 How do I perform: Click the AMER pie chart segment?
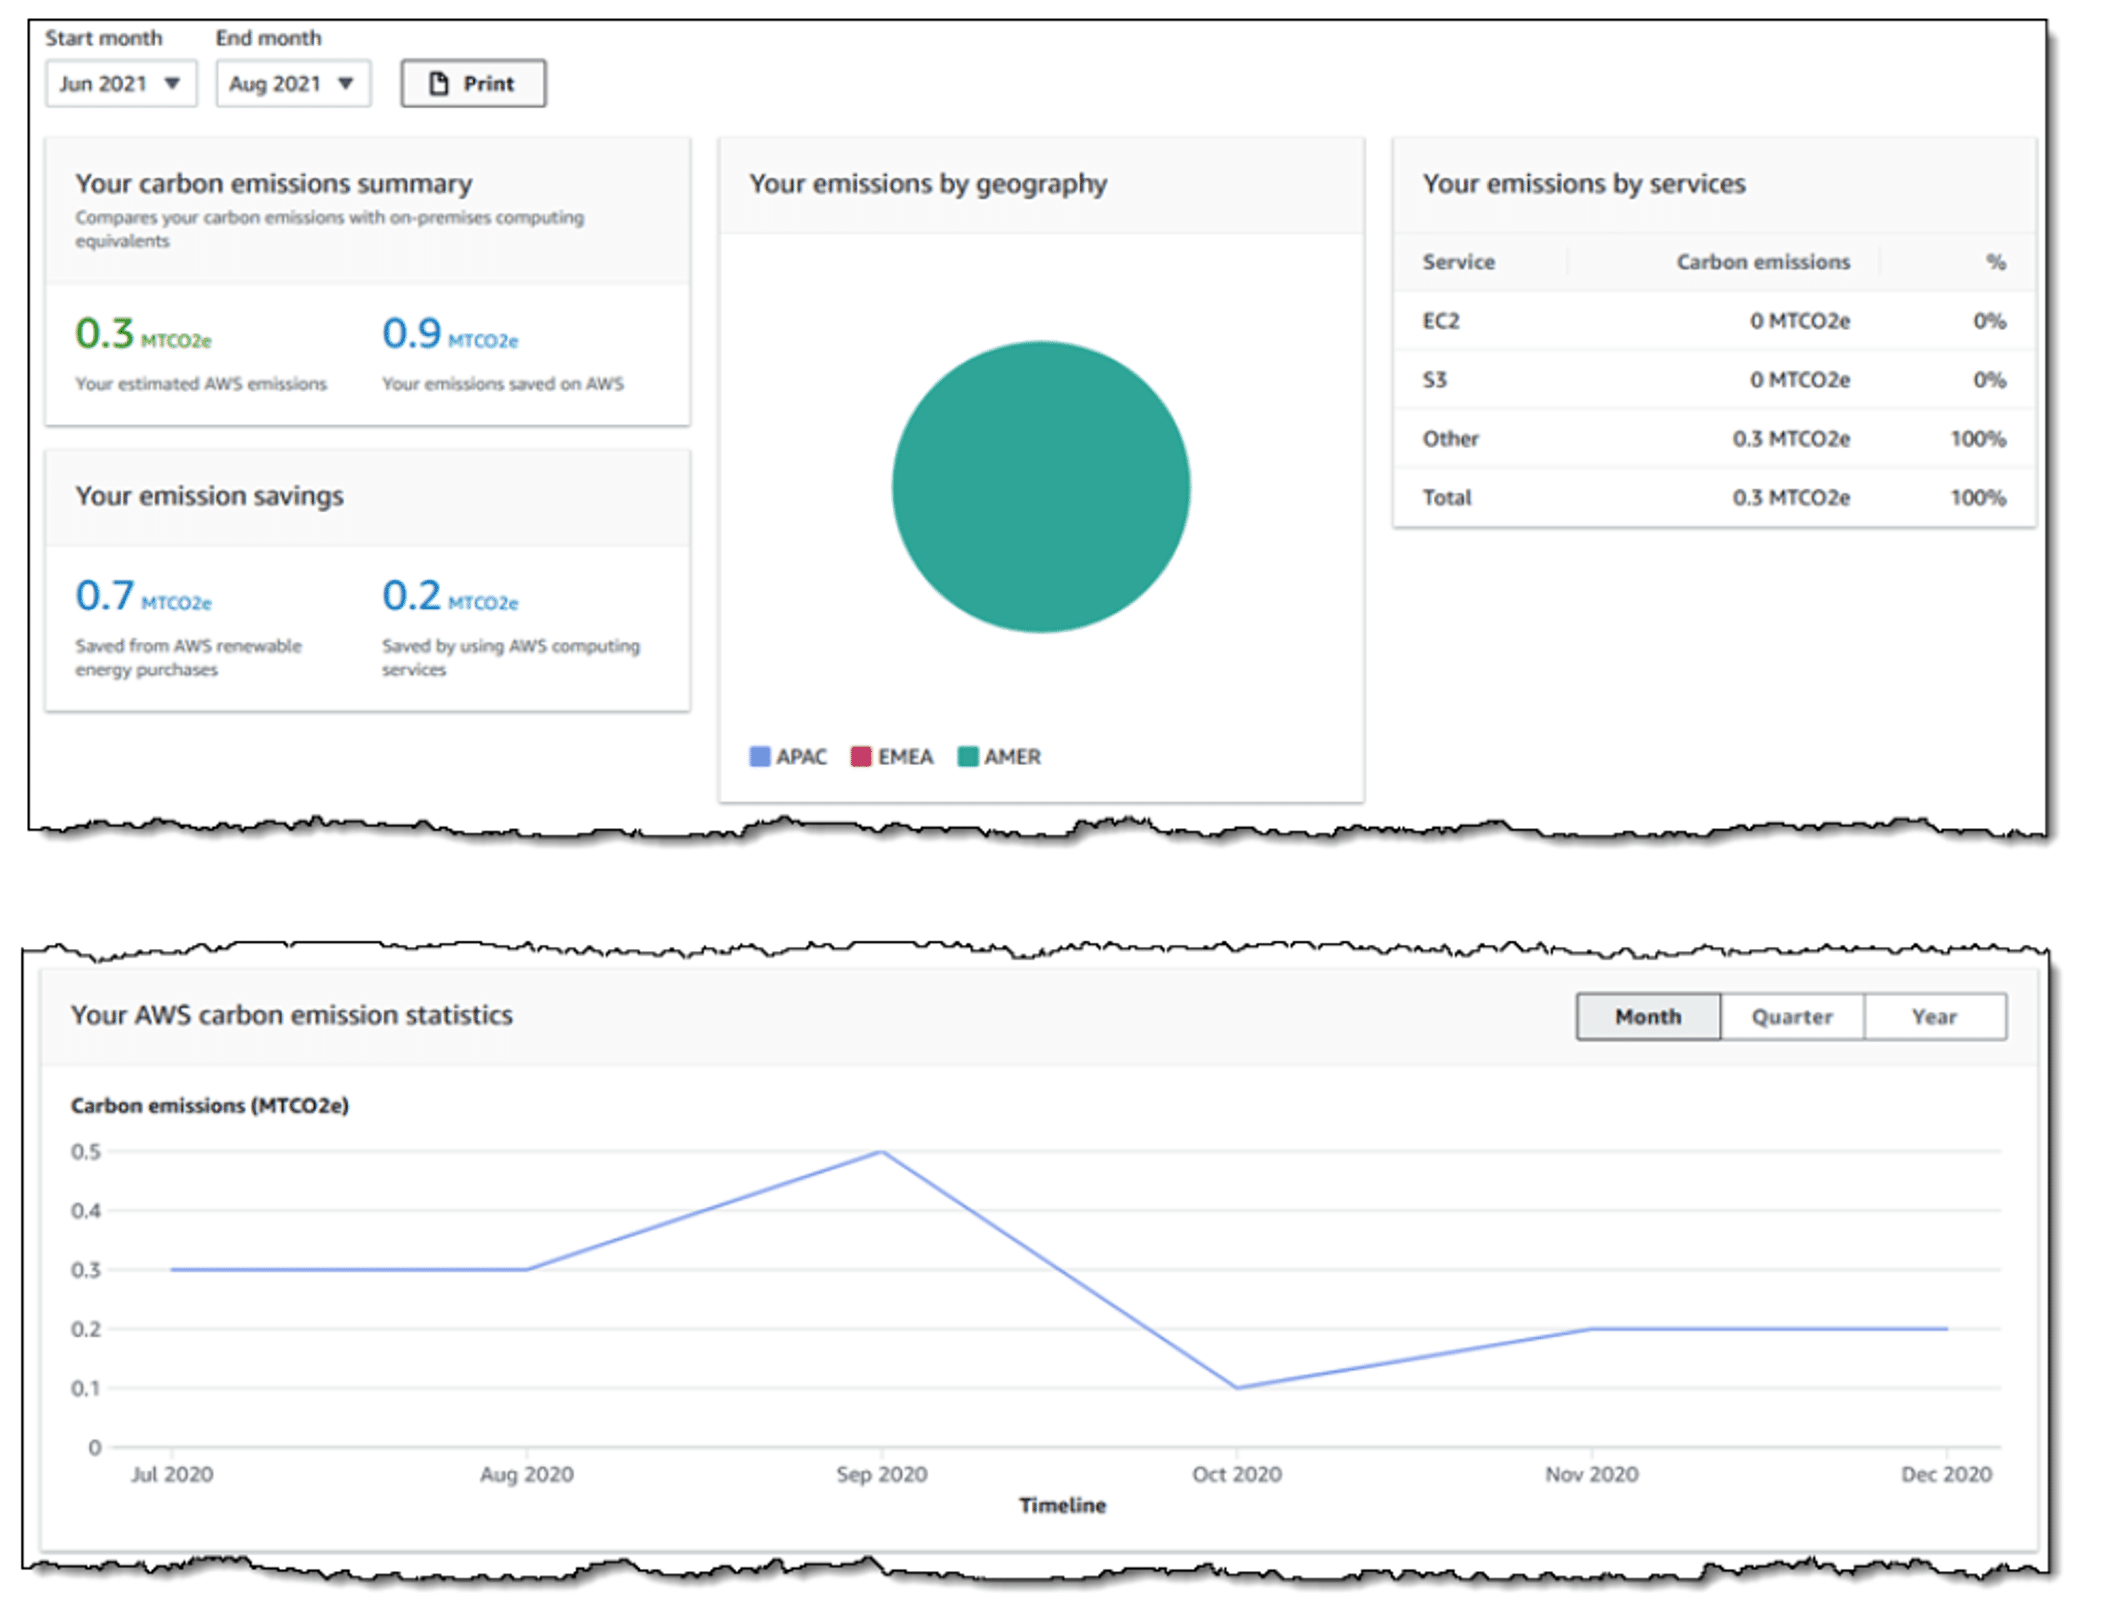coord(1040,487)
